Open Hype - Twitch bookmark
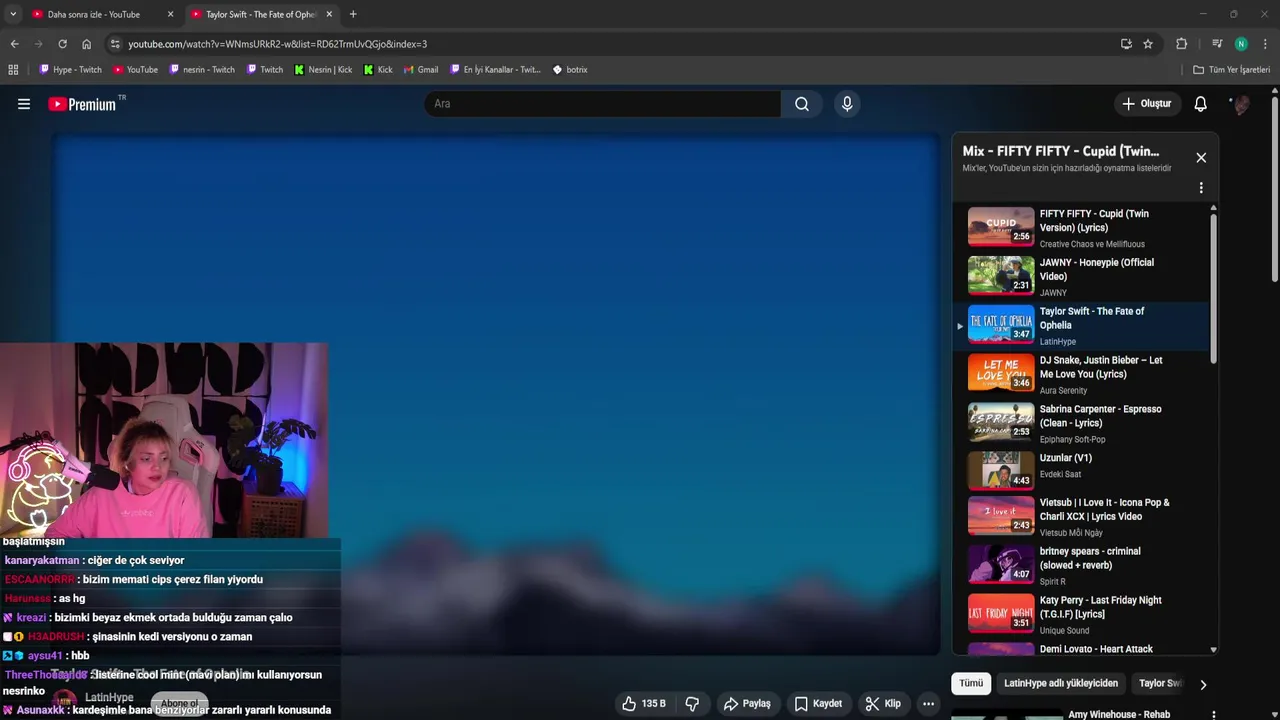The width and height of the screenshot is (1280, 720). (70, 70)
